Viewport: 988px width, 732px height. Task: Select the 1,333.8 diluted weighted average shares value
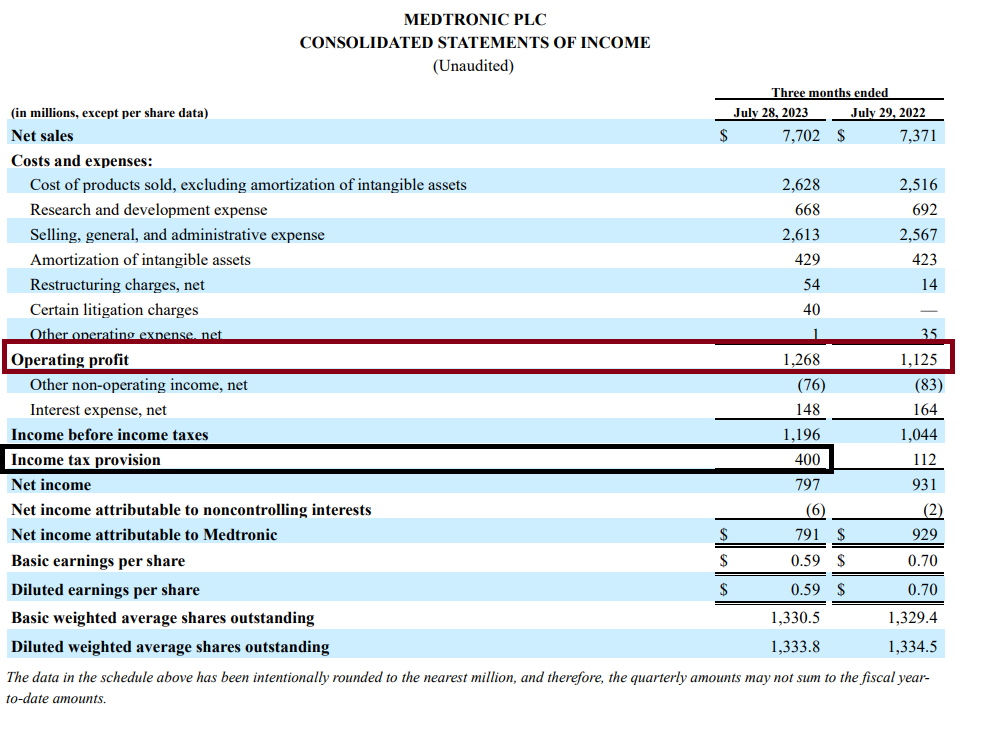pos(795,646)
